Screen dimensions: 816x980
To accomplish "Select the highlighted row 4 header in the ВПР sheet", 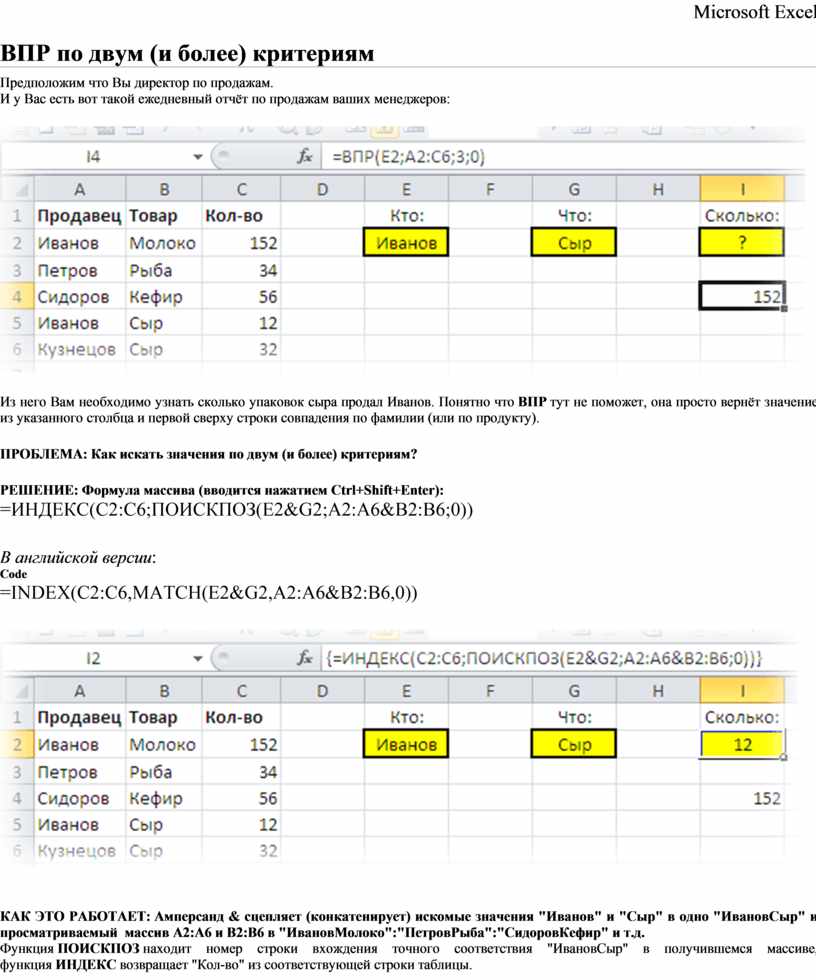I will (x=17, y=296).
